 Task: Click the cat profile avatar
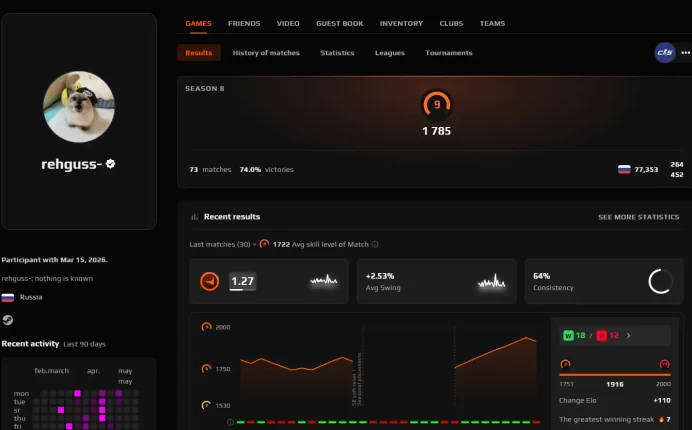[79, 106]
